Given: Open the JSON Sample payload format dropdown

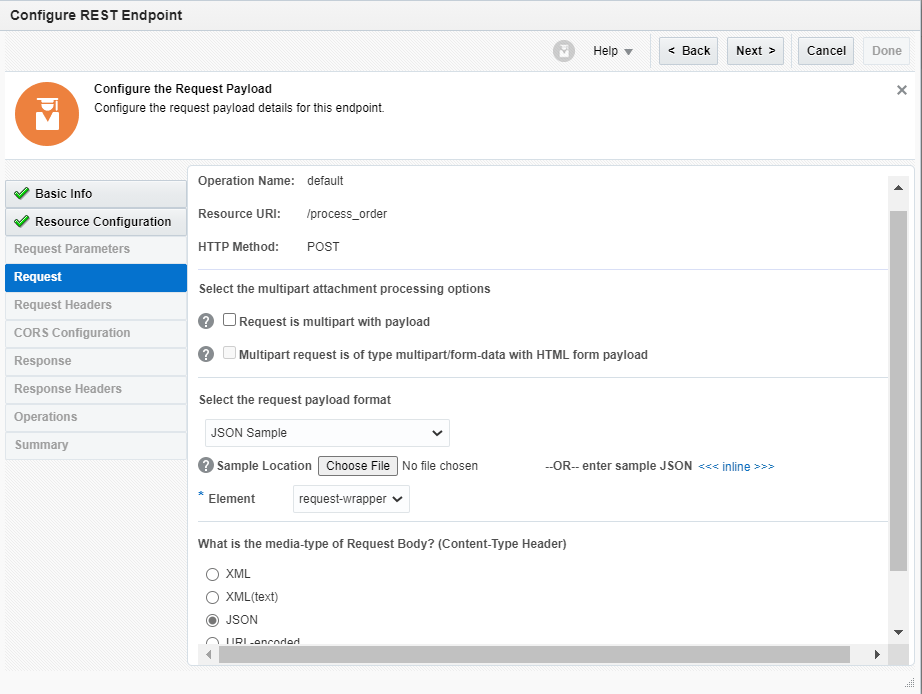Looking at the screenshot, I should pyautogui.click(x=327, y=433).
